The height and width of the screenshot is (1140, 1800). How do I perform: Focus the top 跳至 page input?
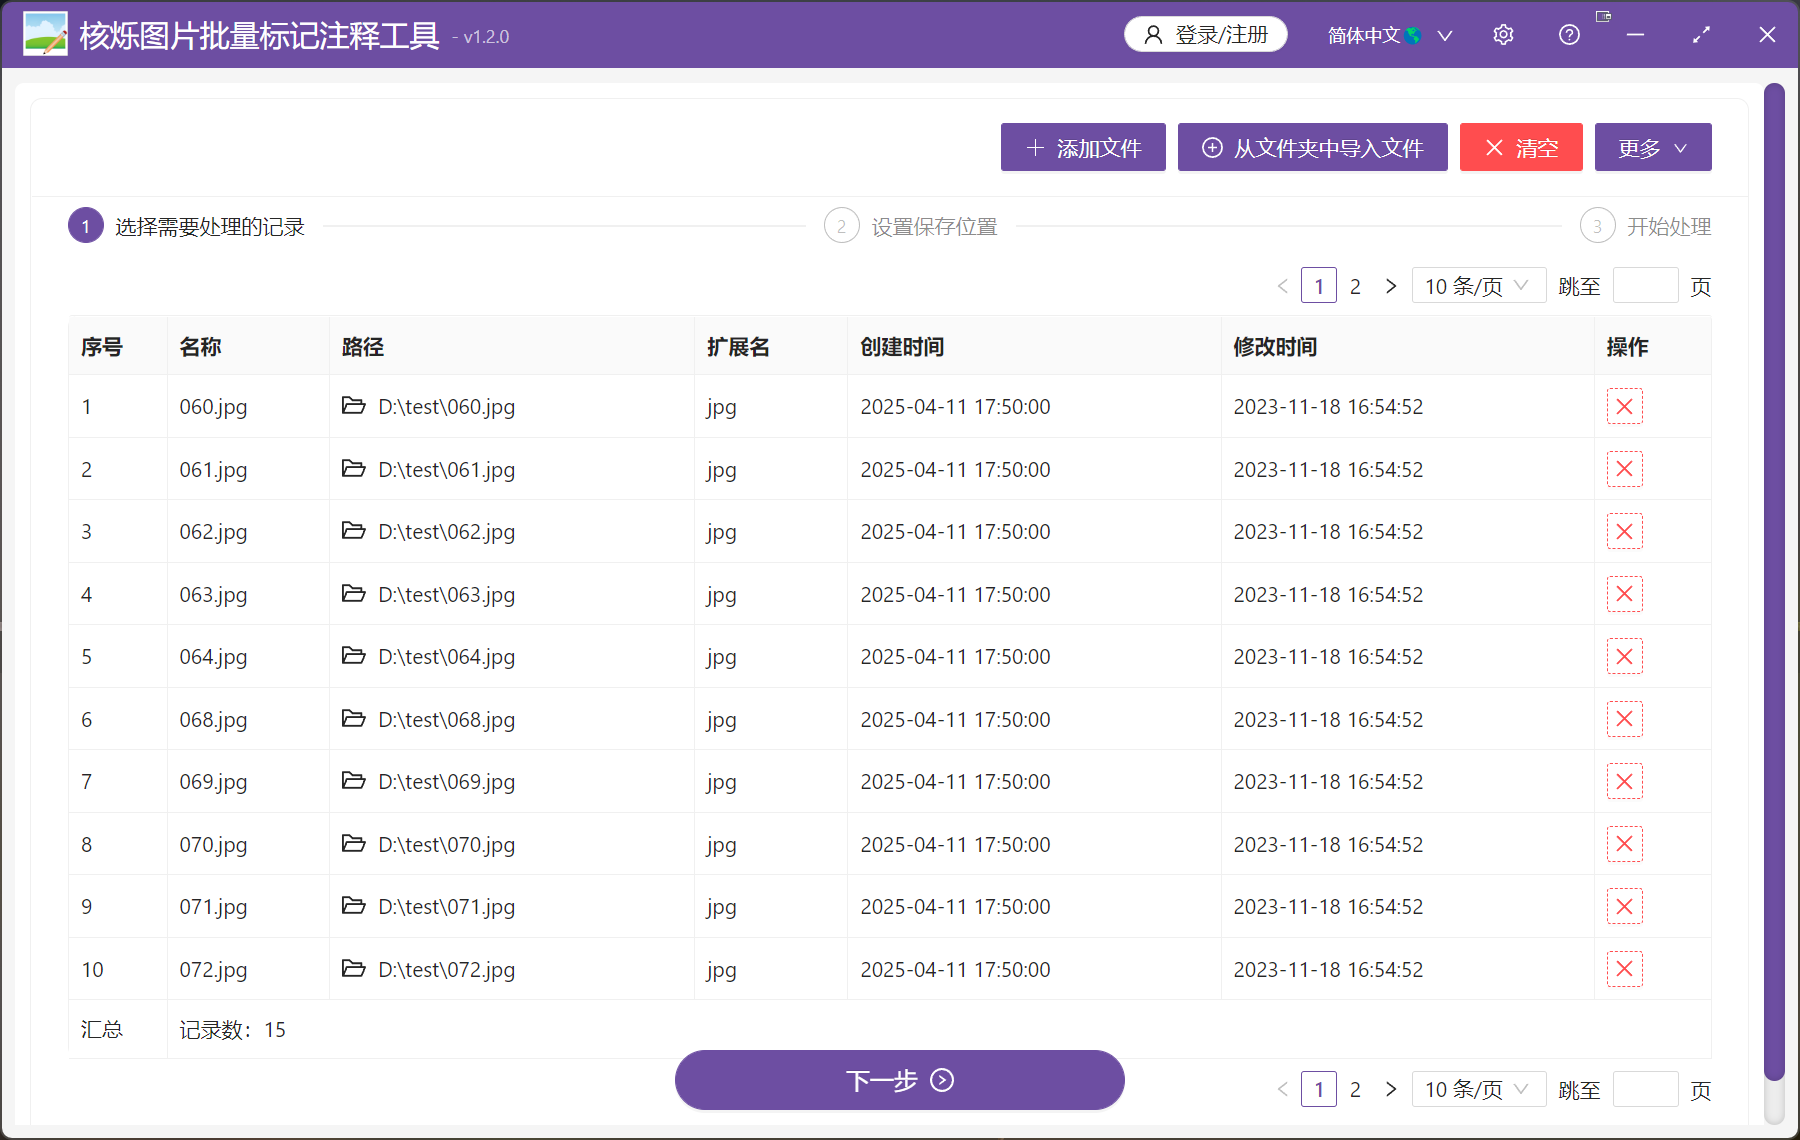(1645, 286)
